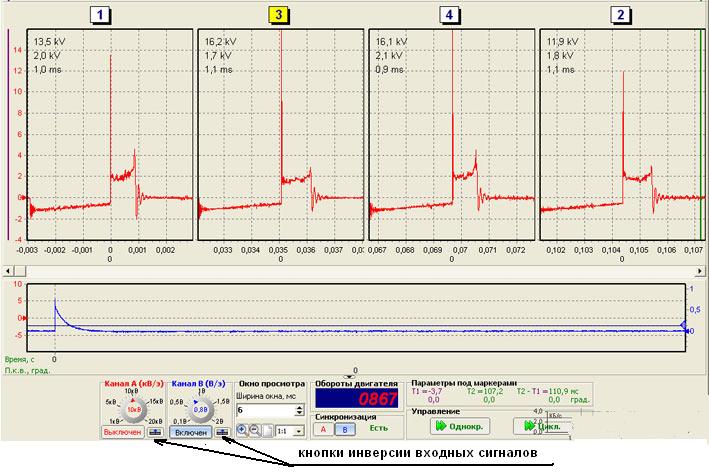709x473 pixels.
Task: Click the cylinder 3 waveform chart
Action: pos(281,134)
